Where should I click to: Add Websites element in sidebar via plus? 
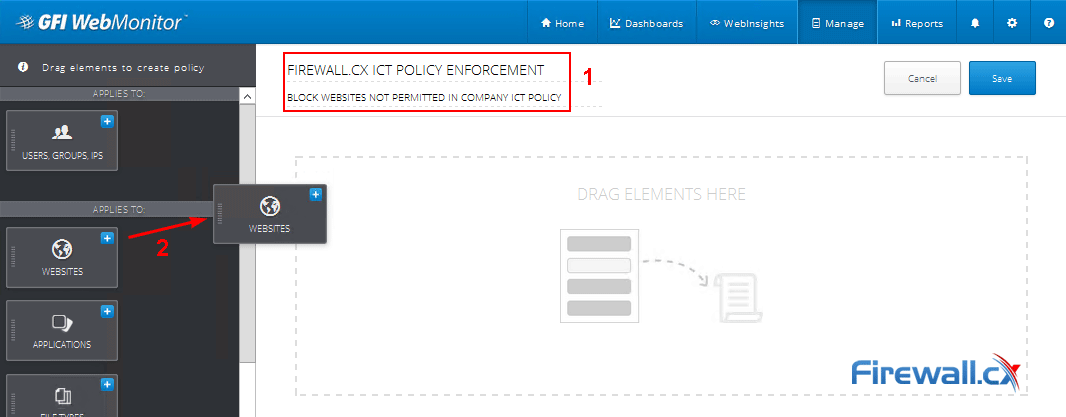[x=107, y=238]
